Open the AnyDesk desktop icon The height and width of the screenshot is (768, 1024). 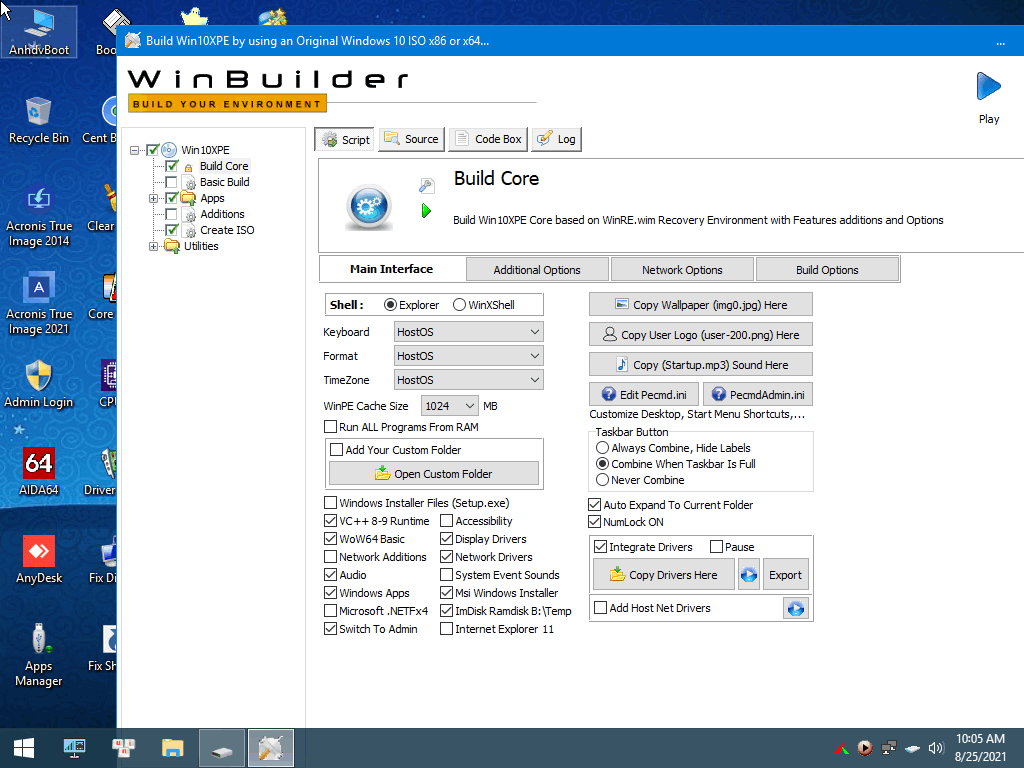tap(39, 560)
